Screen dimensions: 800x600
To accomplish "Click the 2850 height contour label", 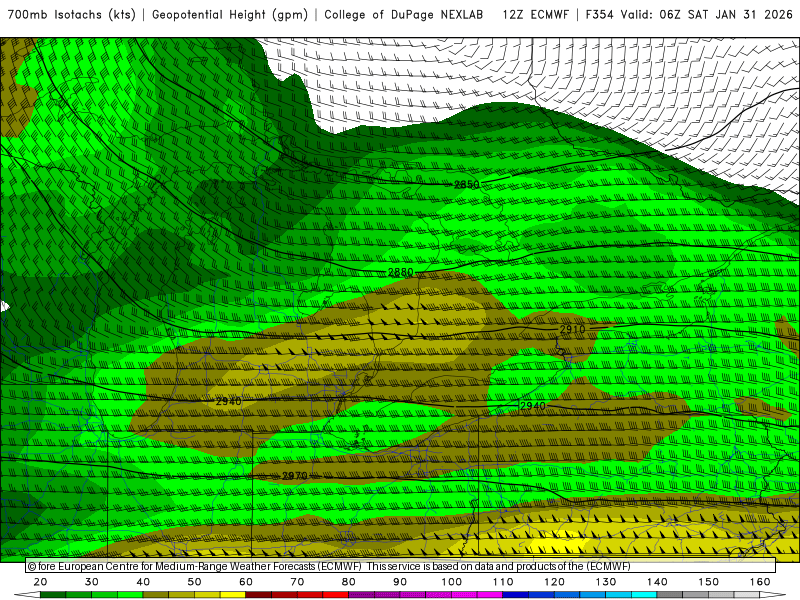I will (467, 184).
